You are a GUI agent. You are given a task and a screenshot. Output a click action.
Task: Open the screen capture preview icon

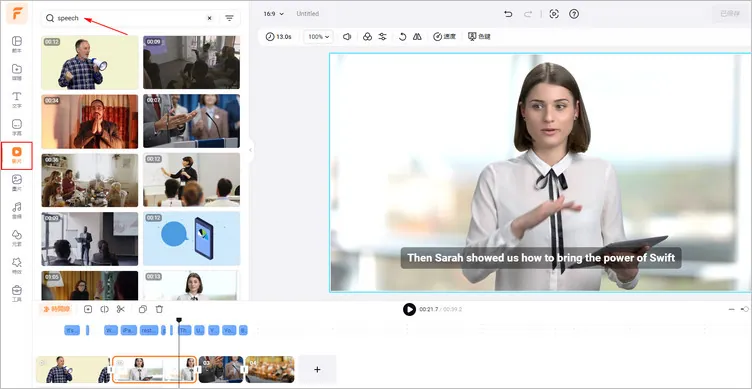554,14
